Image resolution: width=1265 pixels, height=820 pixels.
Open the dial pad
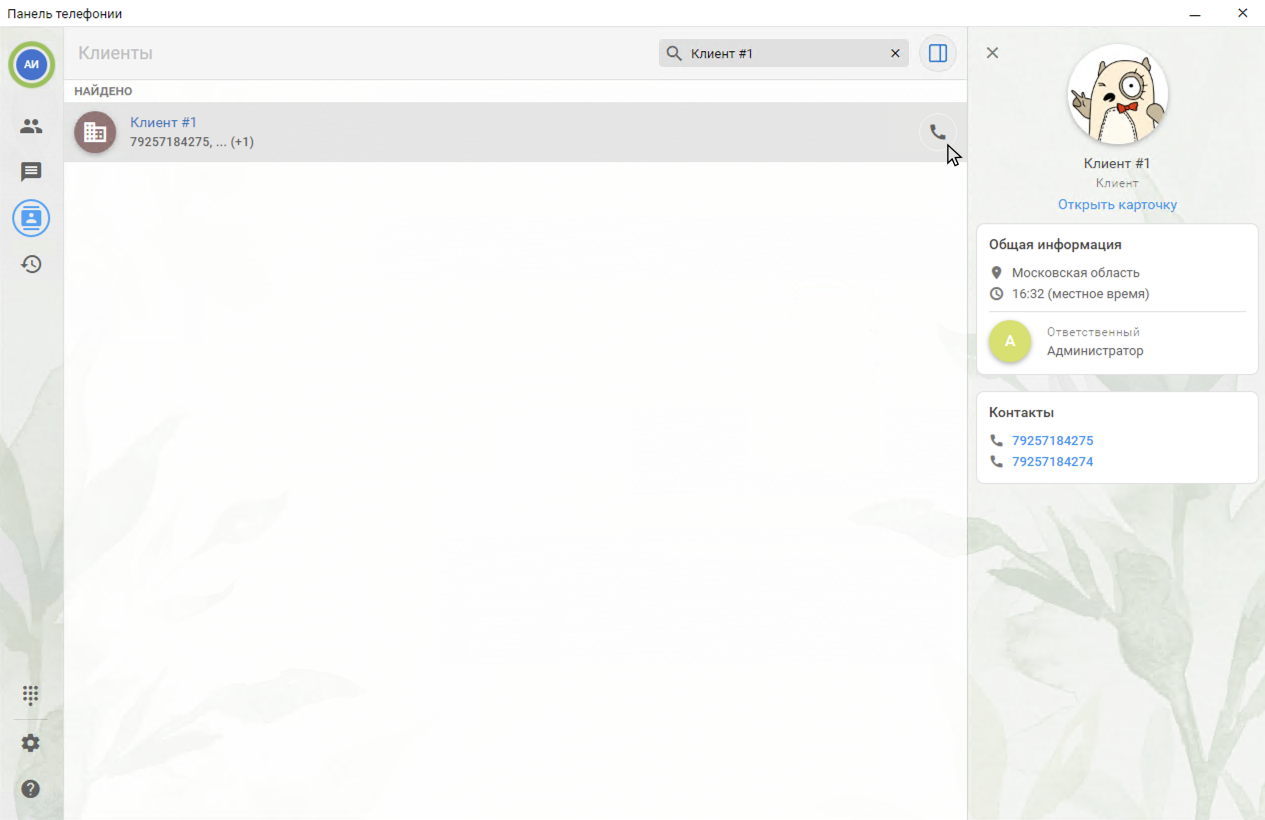[x=31, y=695]
